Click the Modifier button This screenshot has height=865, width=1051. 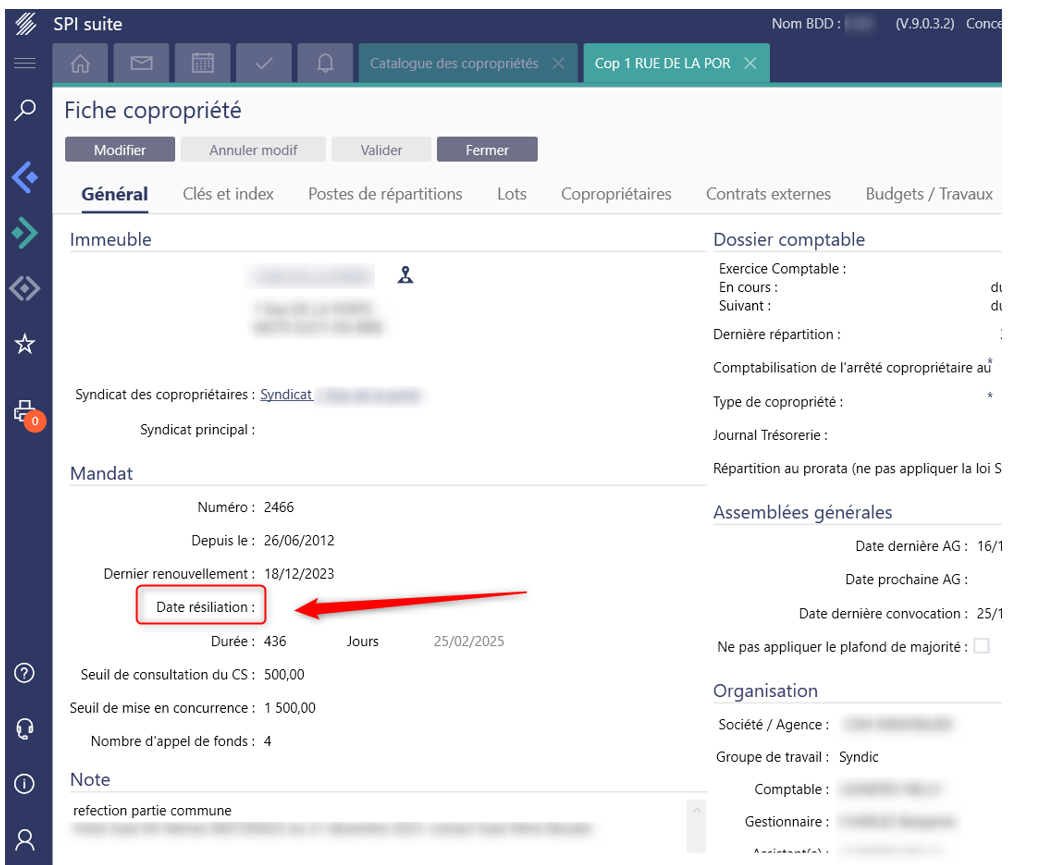pos(120,150)
